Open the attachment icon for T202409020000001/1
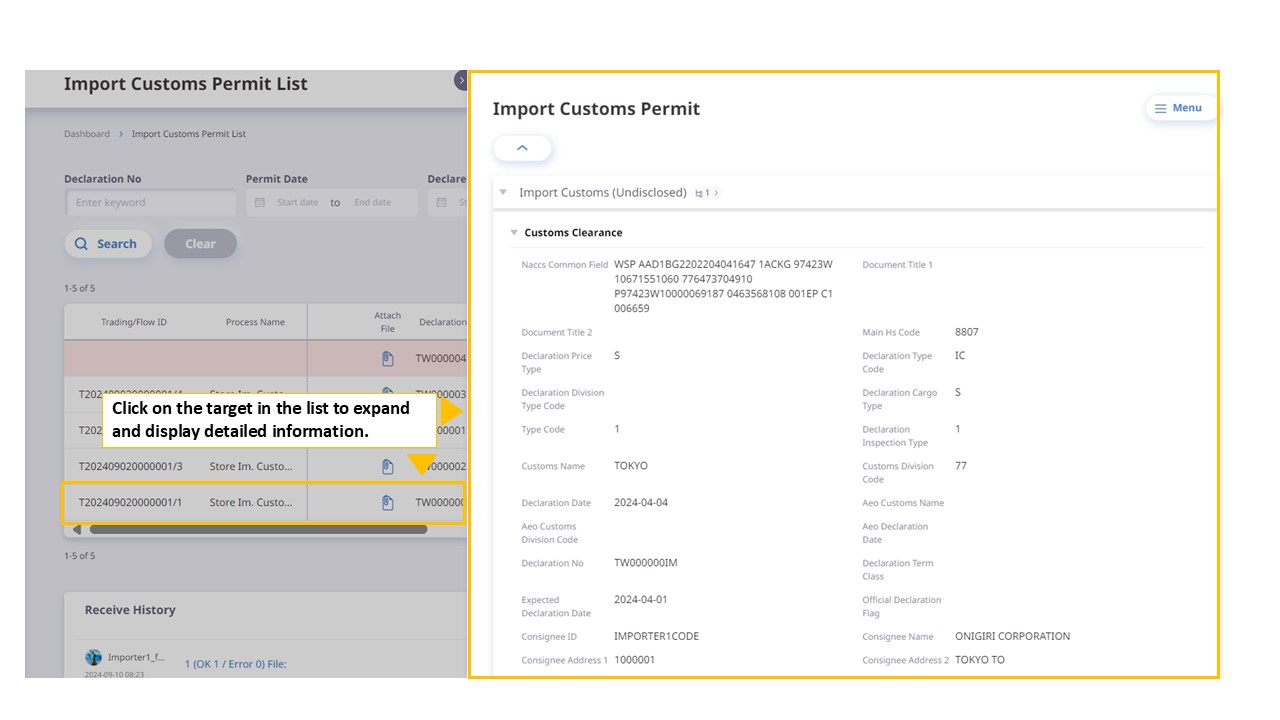 pos(387,503)
